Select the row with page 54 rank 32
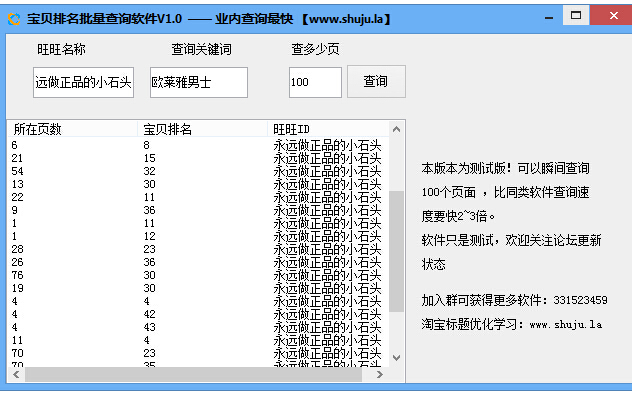This screenshot has height=393, width=632. pos(198,171)
